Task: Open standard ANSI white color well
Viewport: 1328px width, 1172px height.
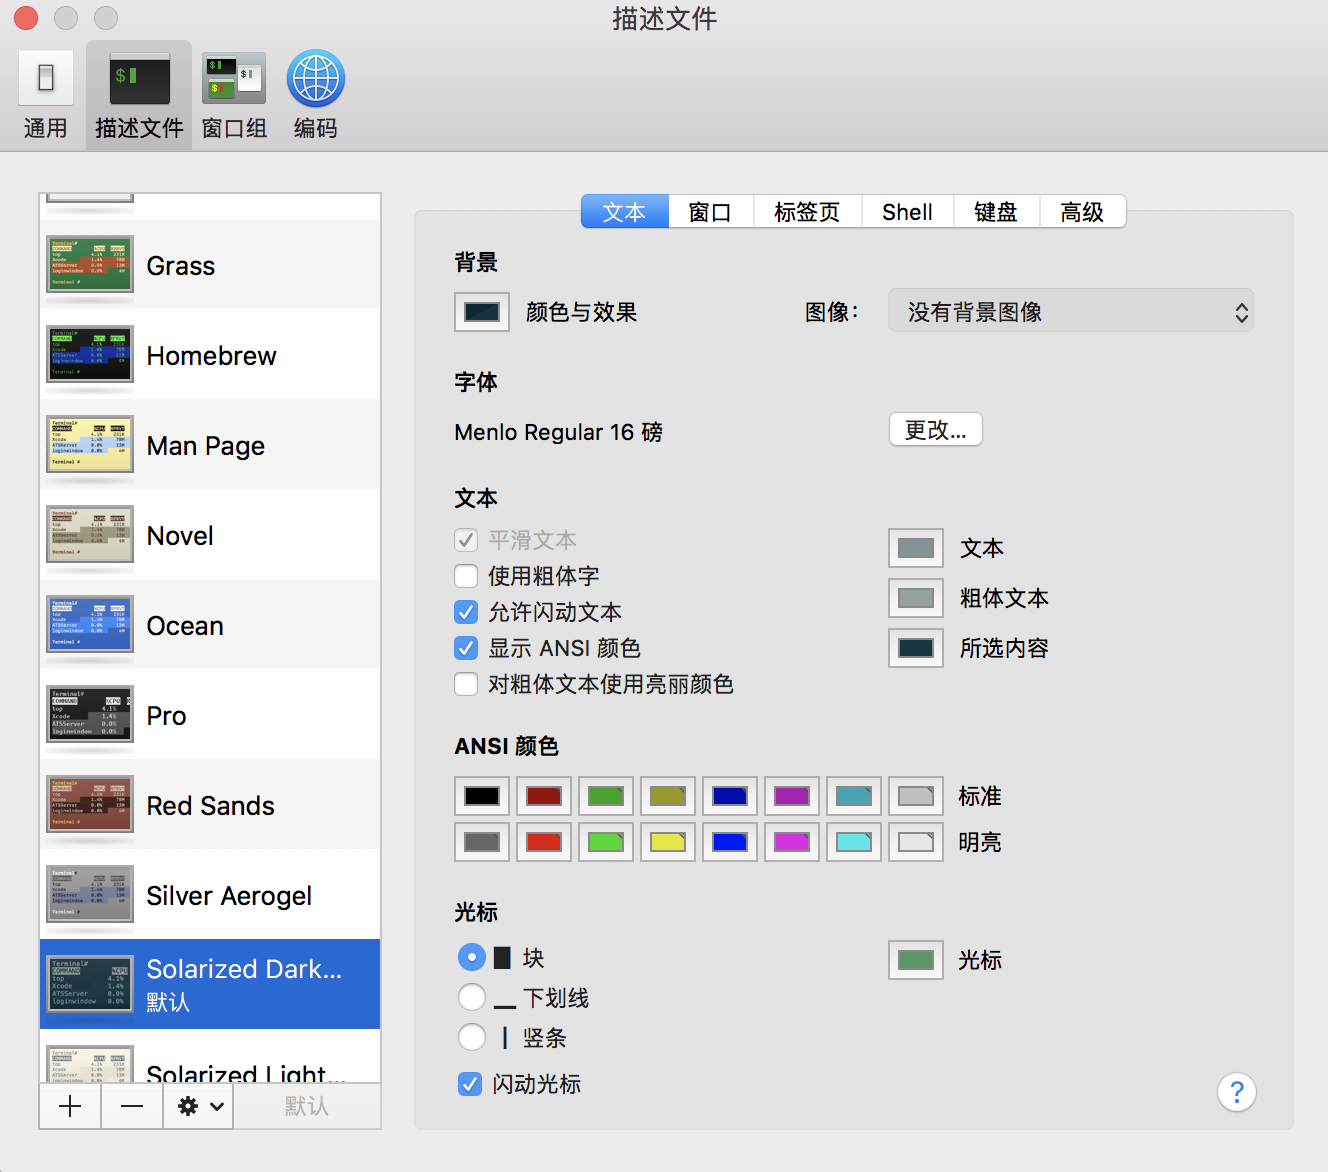Action: click(916, 796)
